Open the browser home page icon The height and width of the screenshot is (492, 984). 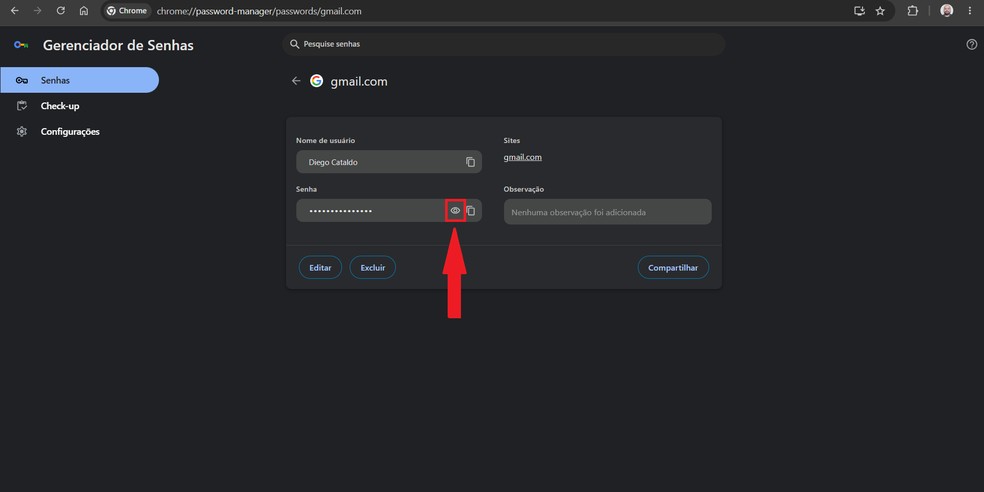[x=83, y=11]
